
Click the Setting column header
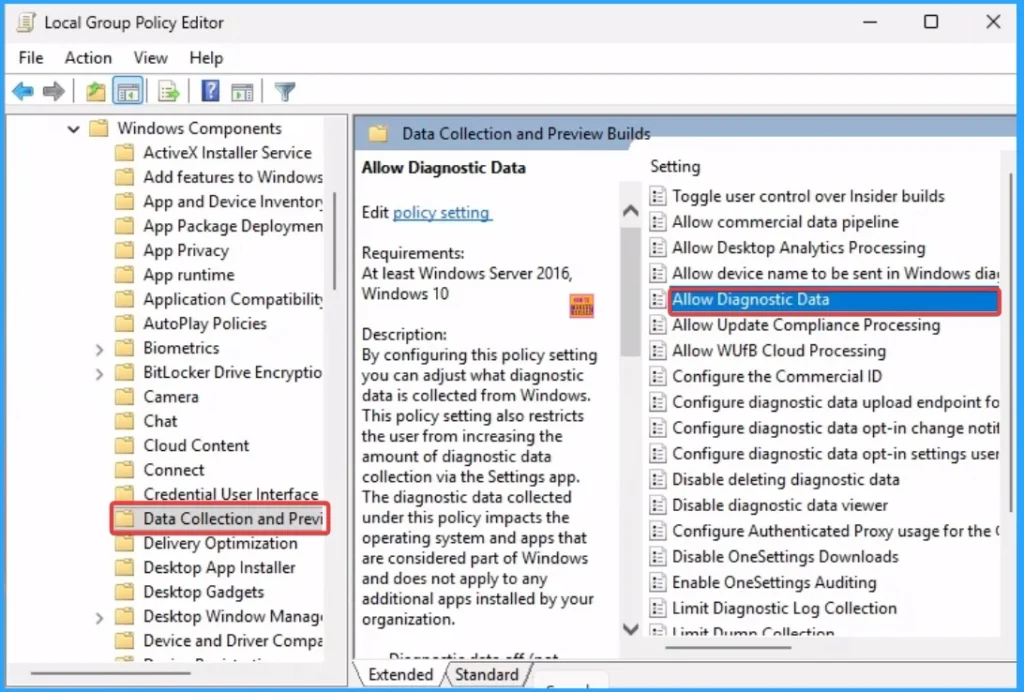tap(675, 166)
